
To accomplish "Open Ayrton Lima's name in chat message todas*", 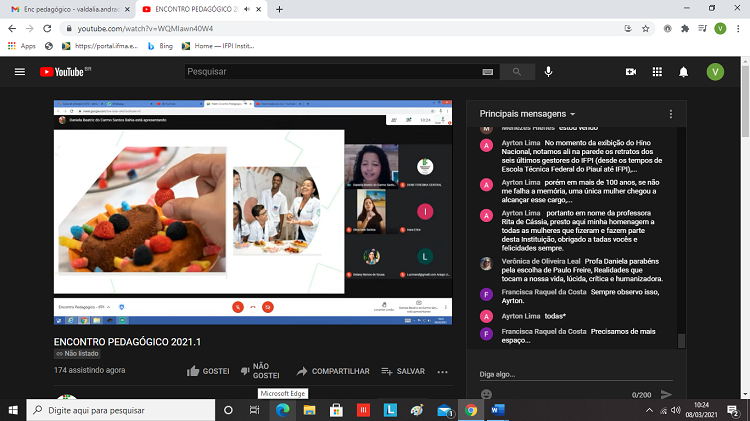I will pyautogui.click(x=520, y=316).
